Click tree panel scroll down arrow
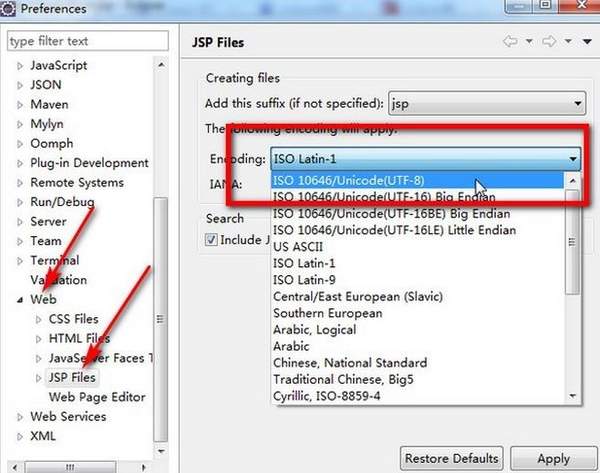Viewport: 600px width, 473px height. (161, 451)
